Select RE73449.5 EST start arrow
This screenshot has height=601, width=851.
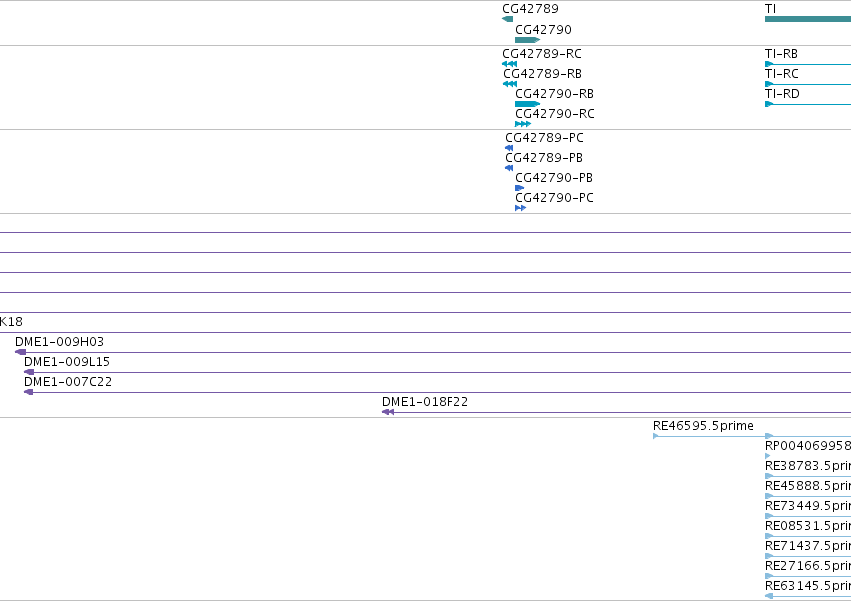point(769,517)
